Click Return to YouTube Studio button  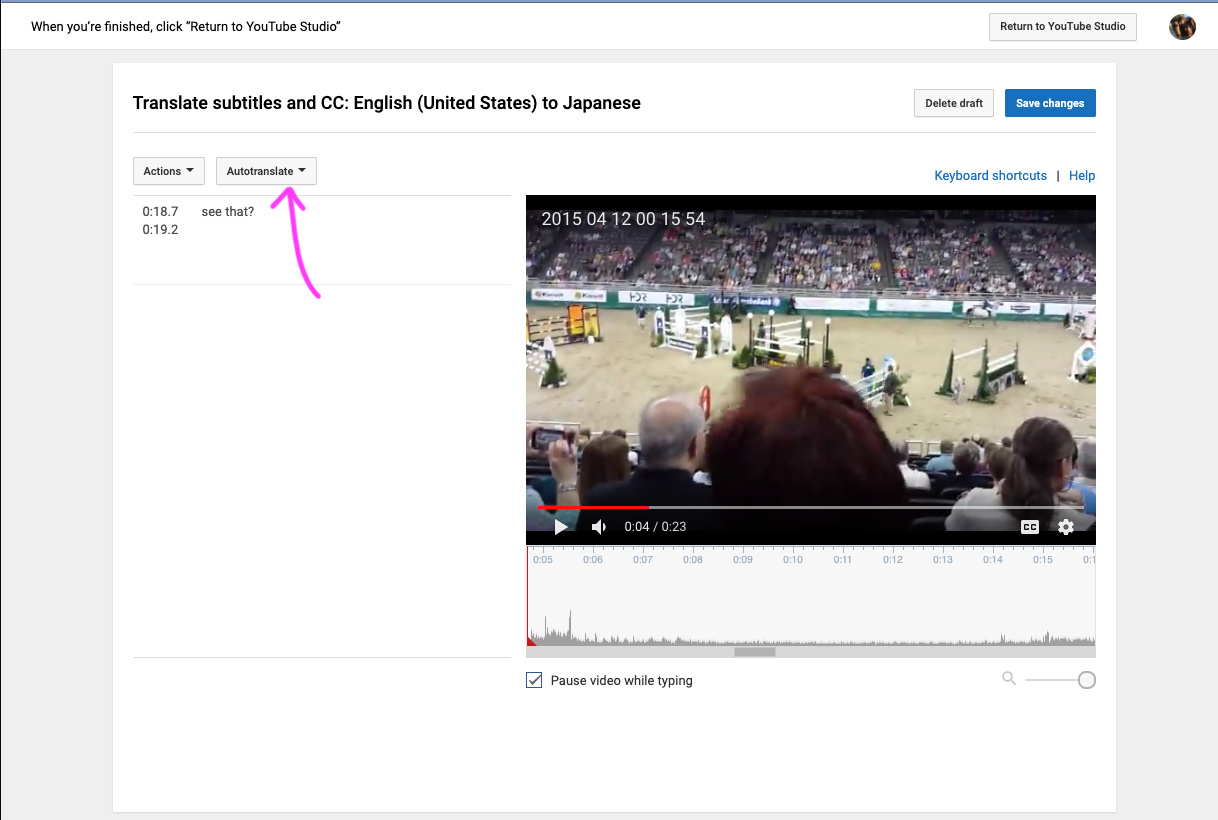click(x=1062, y=27)
